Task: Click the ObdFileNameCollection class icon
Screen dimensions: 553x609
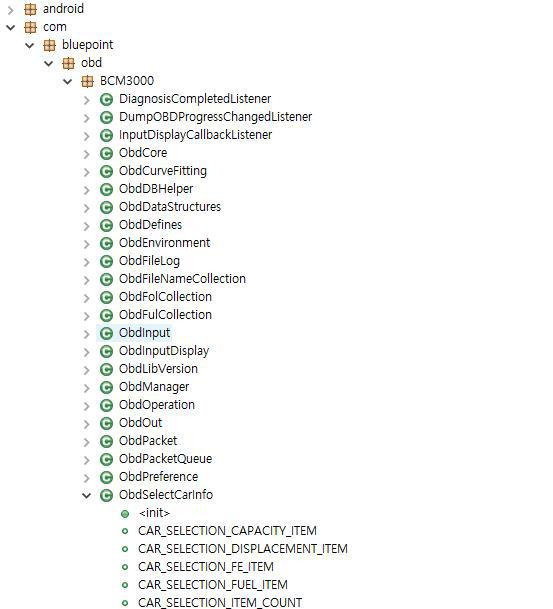Action: 106,279
